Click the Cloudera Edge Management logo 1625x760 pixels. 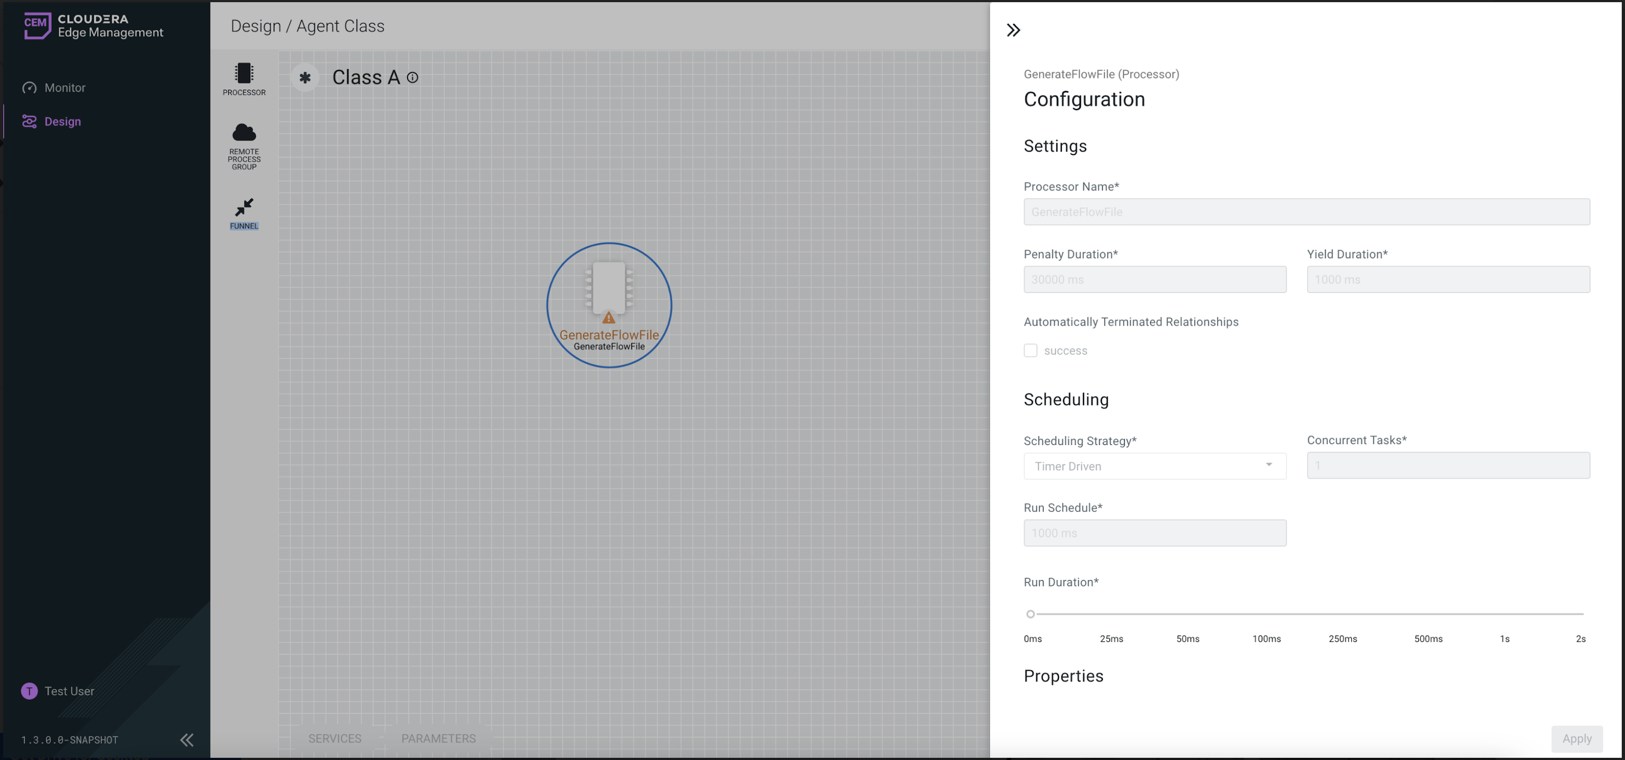pyautogui.click(x=93, y=26)
